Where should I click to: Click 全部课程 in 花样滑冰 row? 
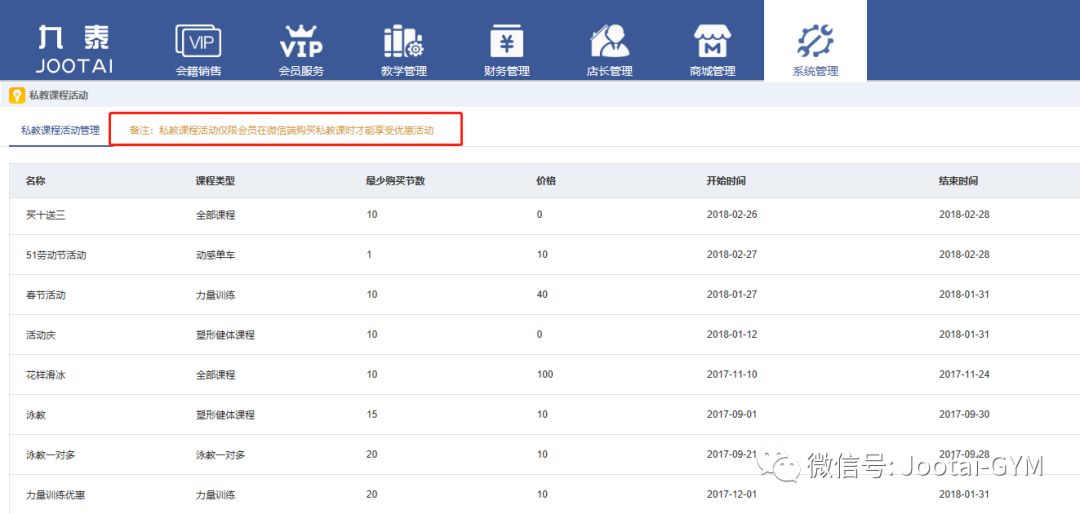point(215,375)
